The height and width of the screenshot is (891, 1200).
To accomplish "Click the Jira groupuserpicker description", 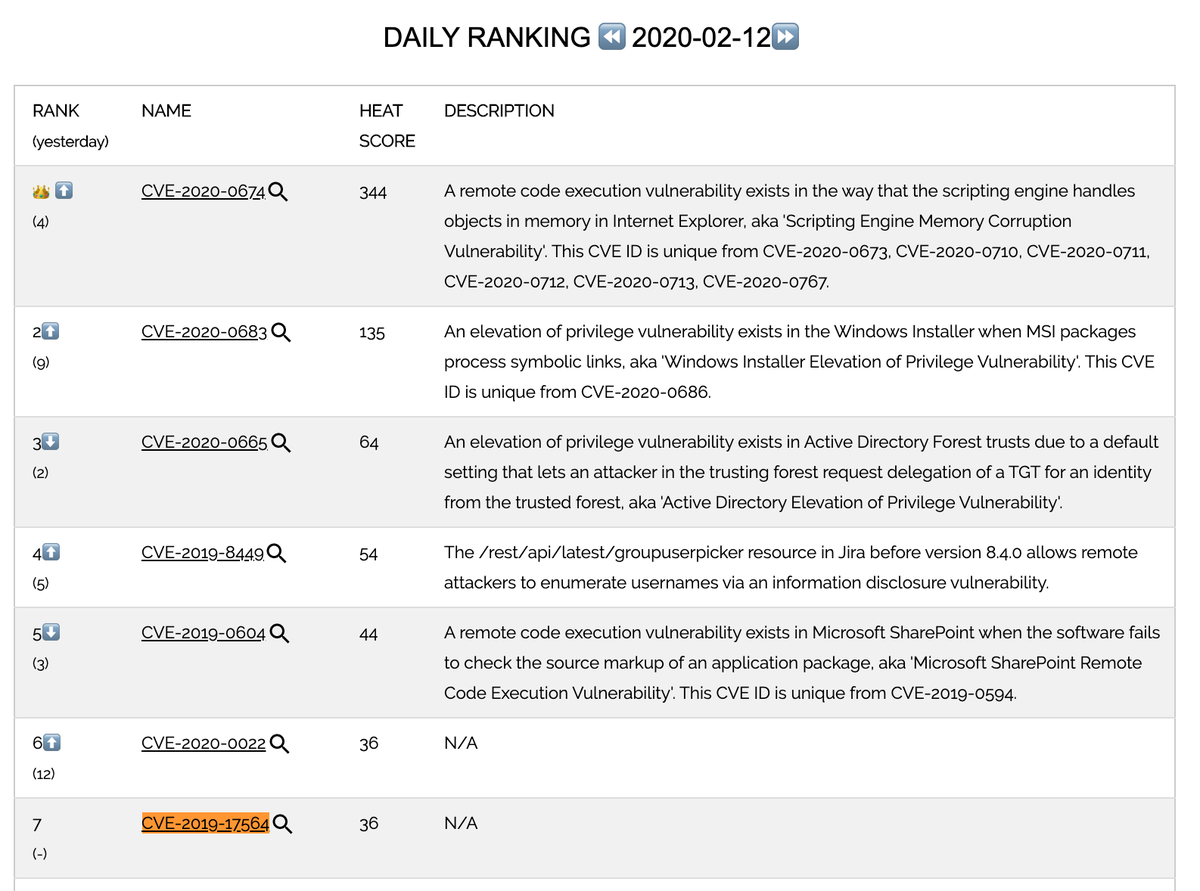I will coord(791,567).
